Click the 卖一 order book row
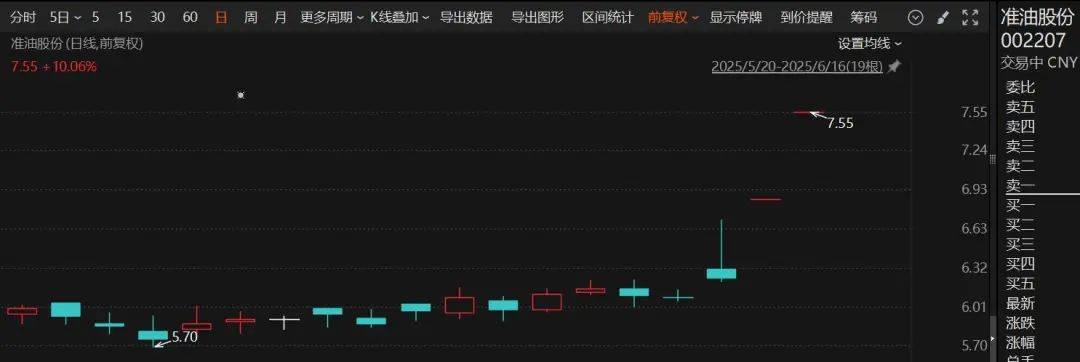Viewport: 1080px width, 362px height. [1021, 185]
